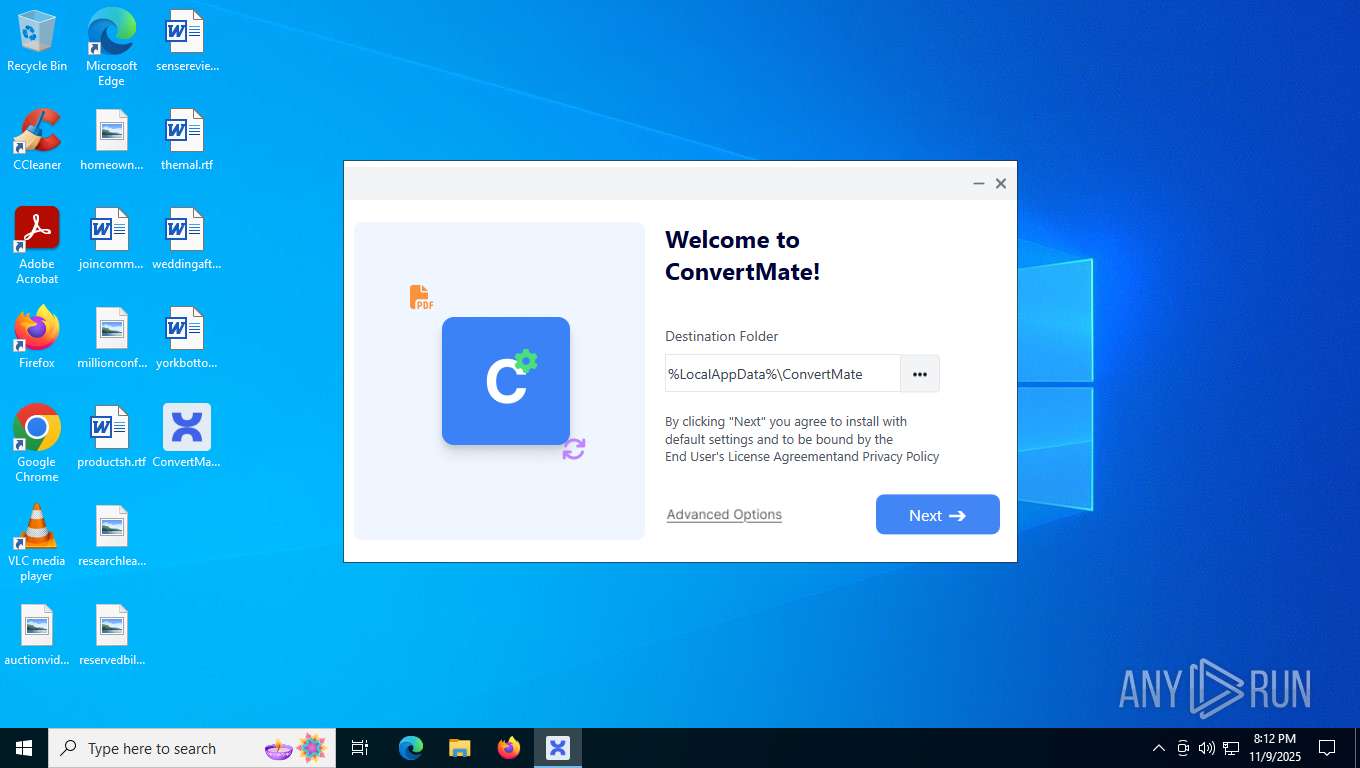Open Firefox from the taskbar
This screenshot has width=1360, height=768.
click(509, 748)
